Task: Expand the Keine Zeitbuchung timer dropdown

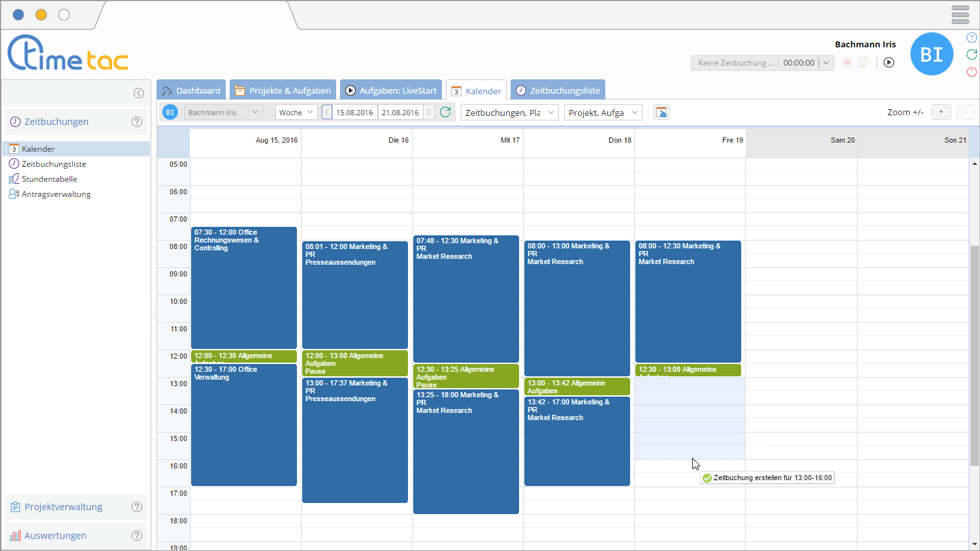Action: 826,62
